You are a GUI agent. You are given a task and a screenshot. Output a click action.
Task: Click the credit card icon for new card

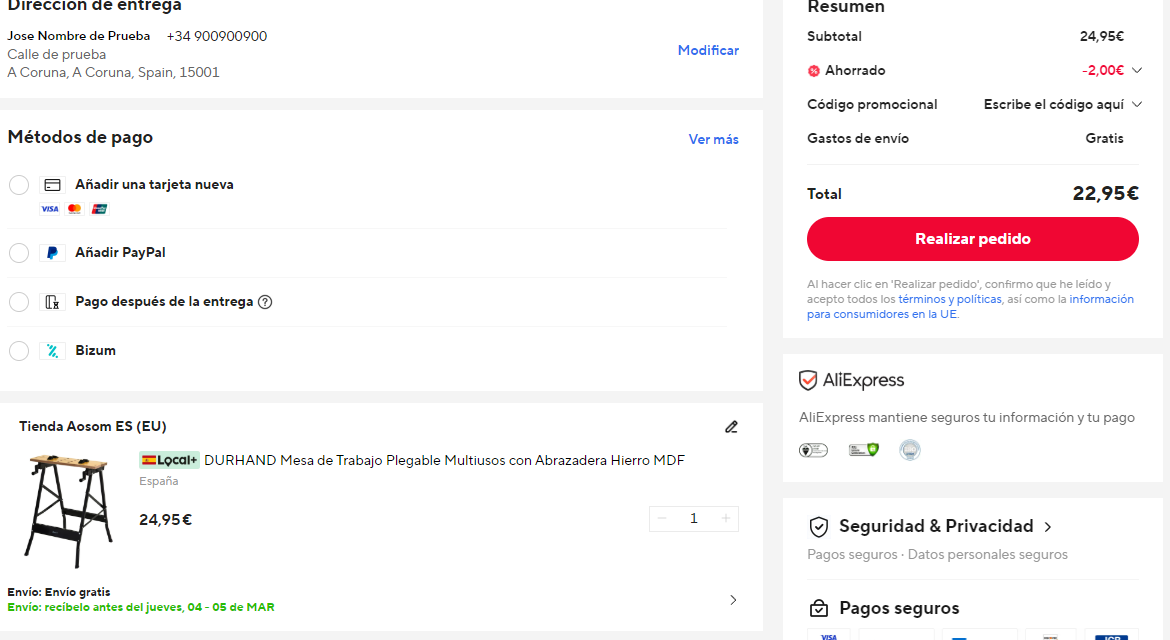tap(52, 185)
